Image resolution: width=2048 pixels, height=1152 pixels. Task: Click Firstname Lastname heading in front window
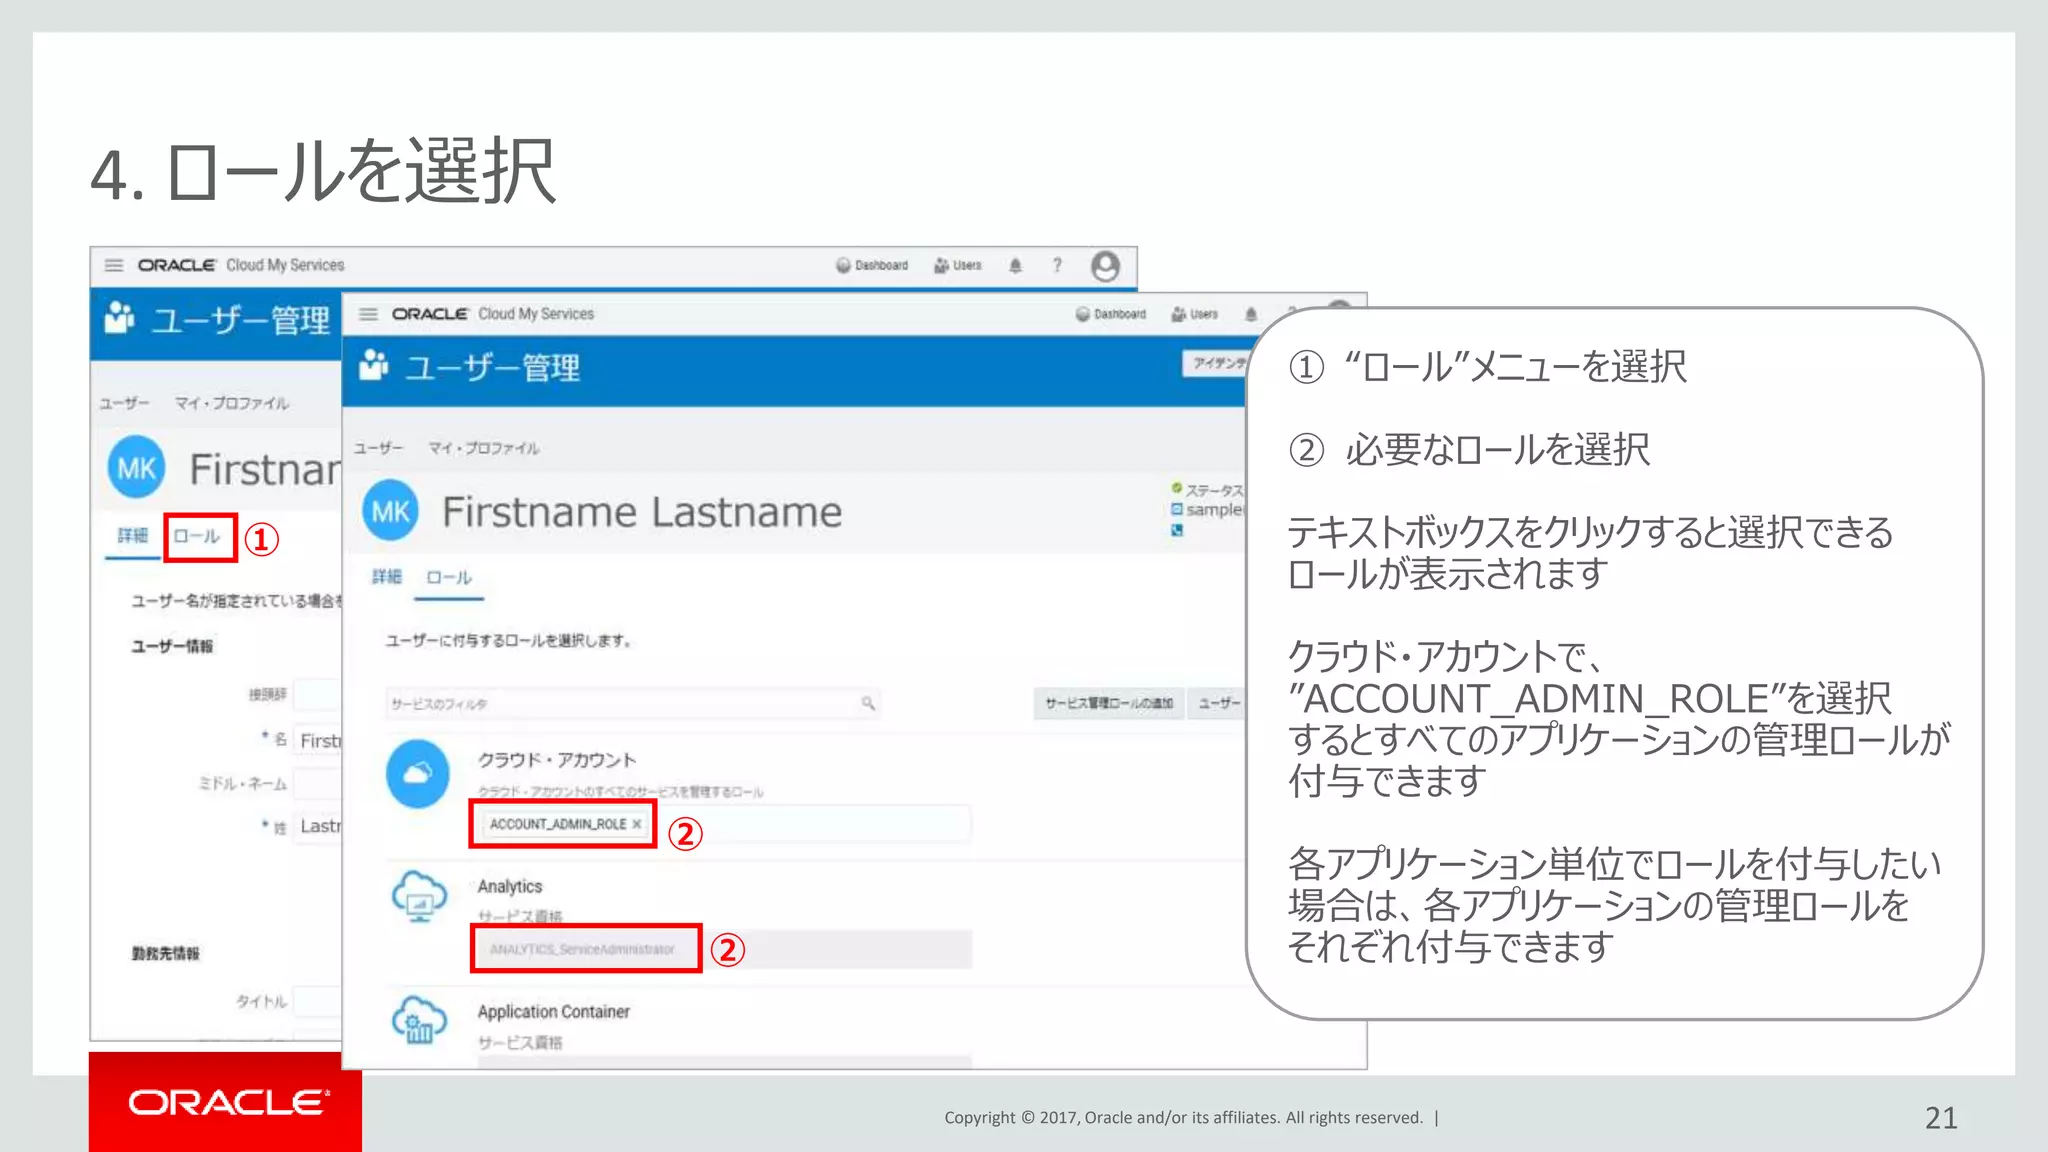click(642, 512)
